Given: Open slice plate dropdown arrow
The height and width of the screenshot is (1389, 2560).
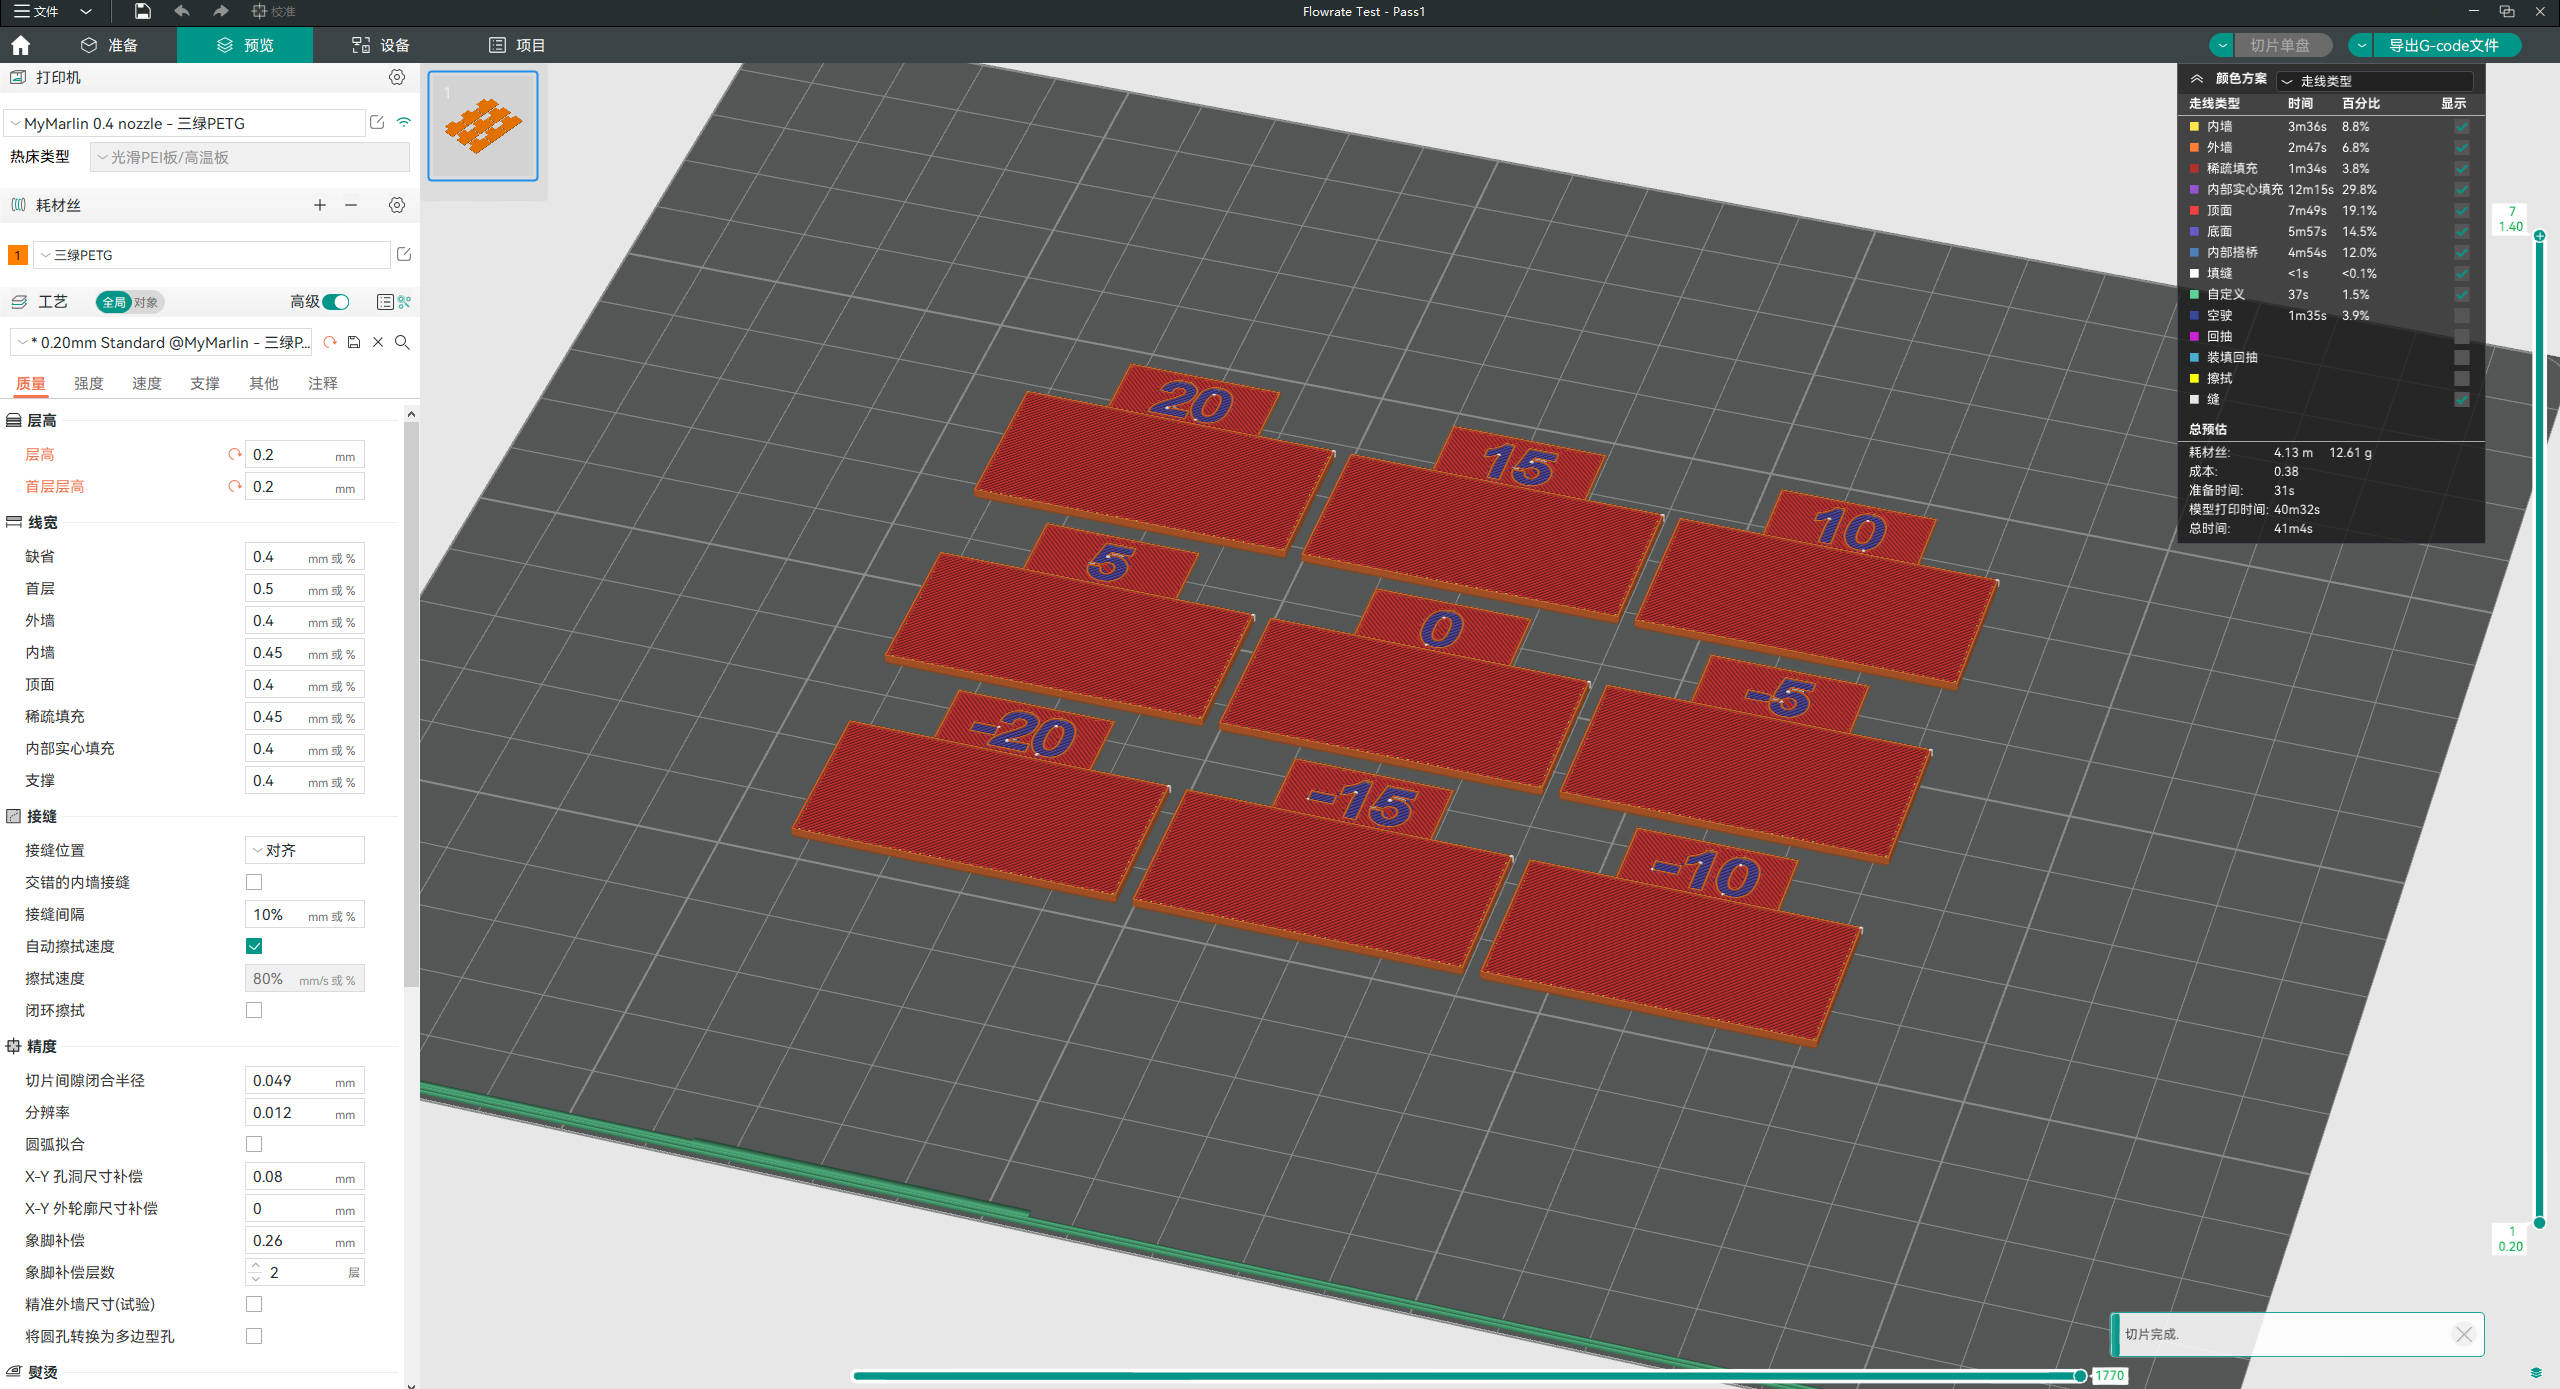Looking at the screenshot, I should click(x=2222, y=45).
